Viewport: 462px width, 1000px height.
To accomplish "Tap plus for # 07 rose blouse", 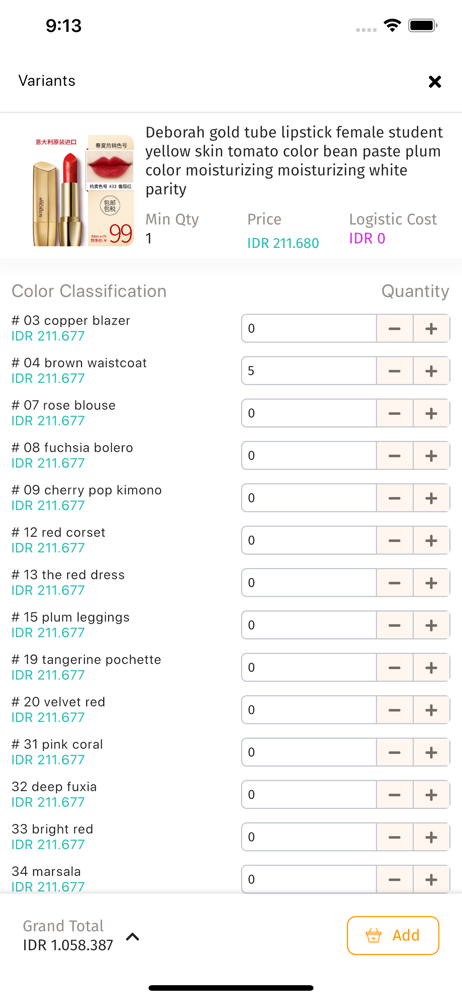I will click(431, 413).
